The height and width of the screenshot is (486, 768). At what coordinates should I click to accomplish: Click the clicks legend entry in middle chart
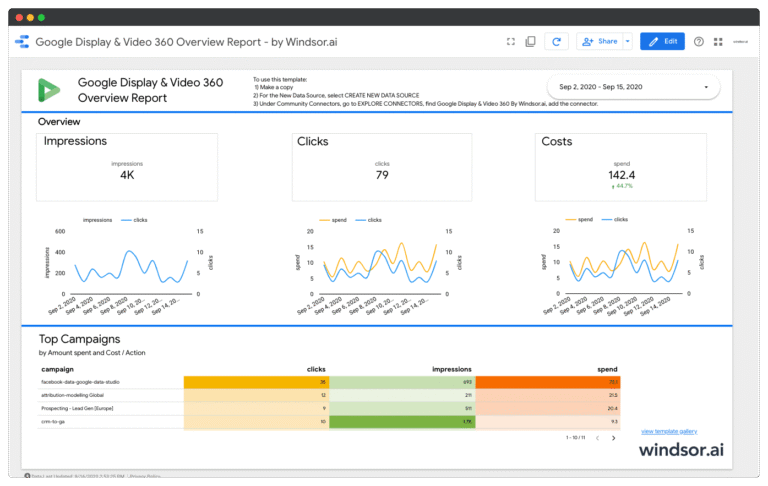(369, 220)
